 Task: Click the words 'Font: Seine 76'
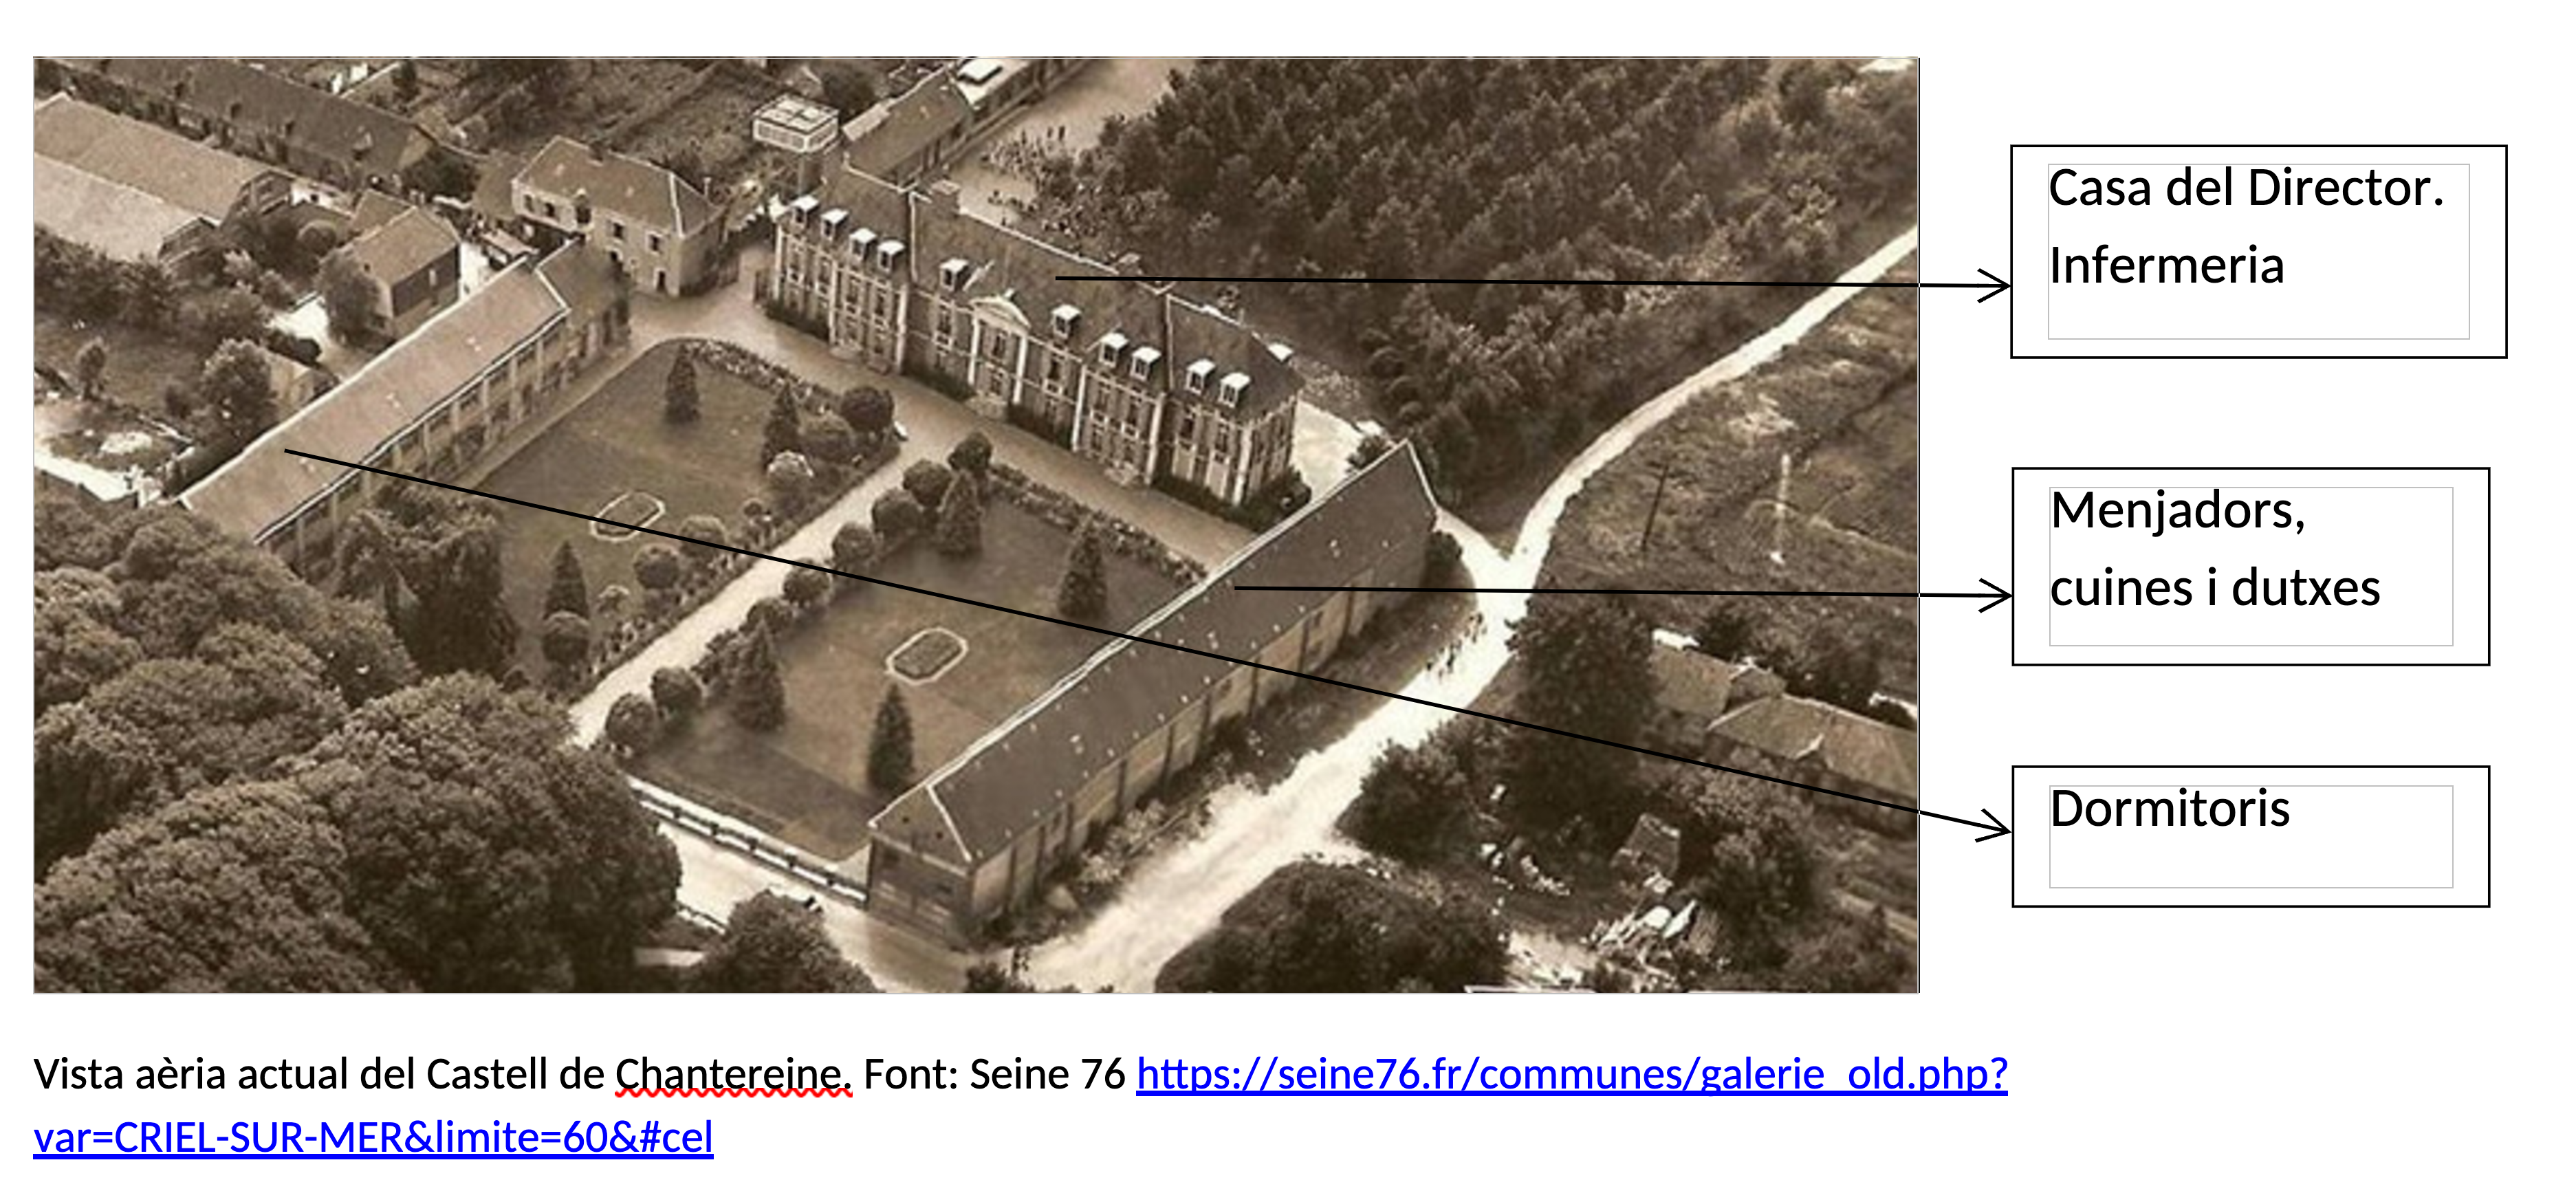pos(994,1074)
